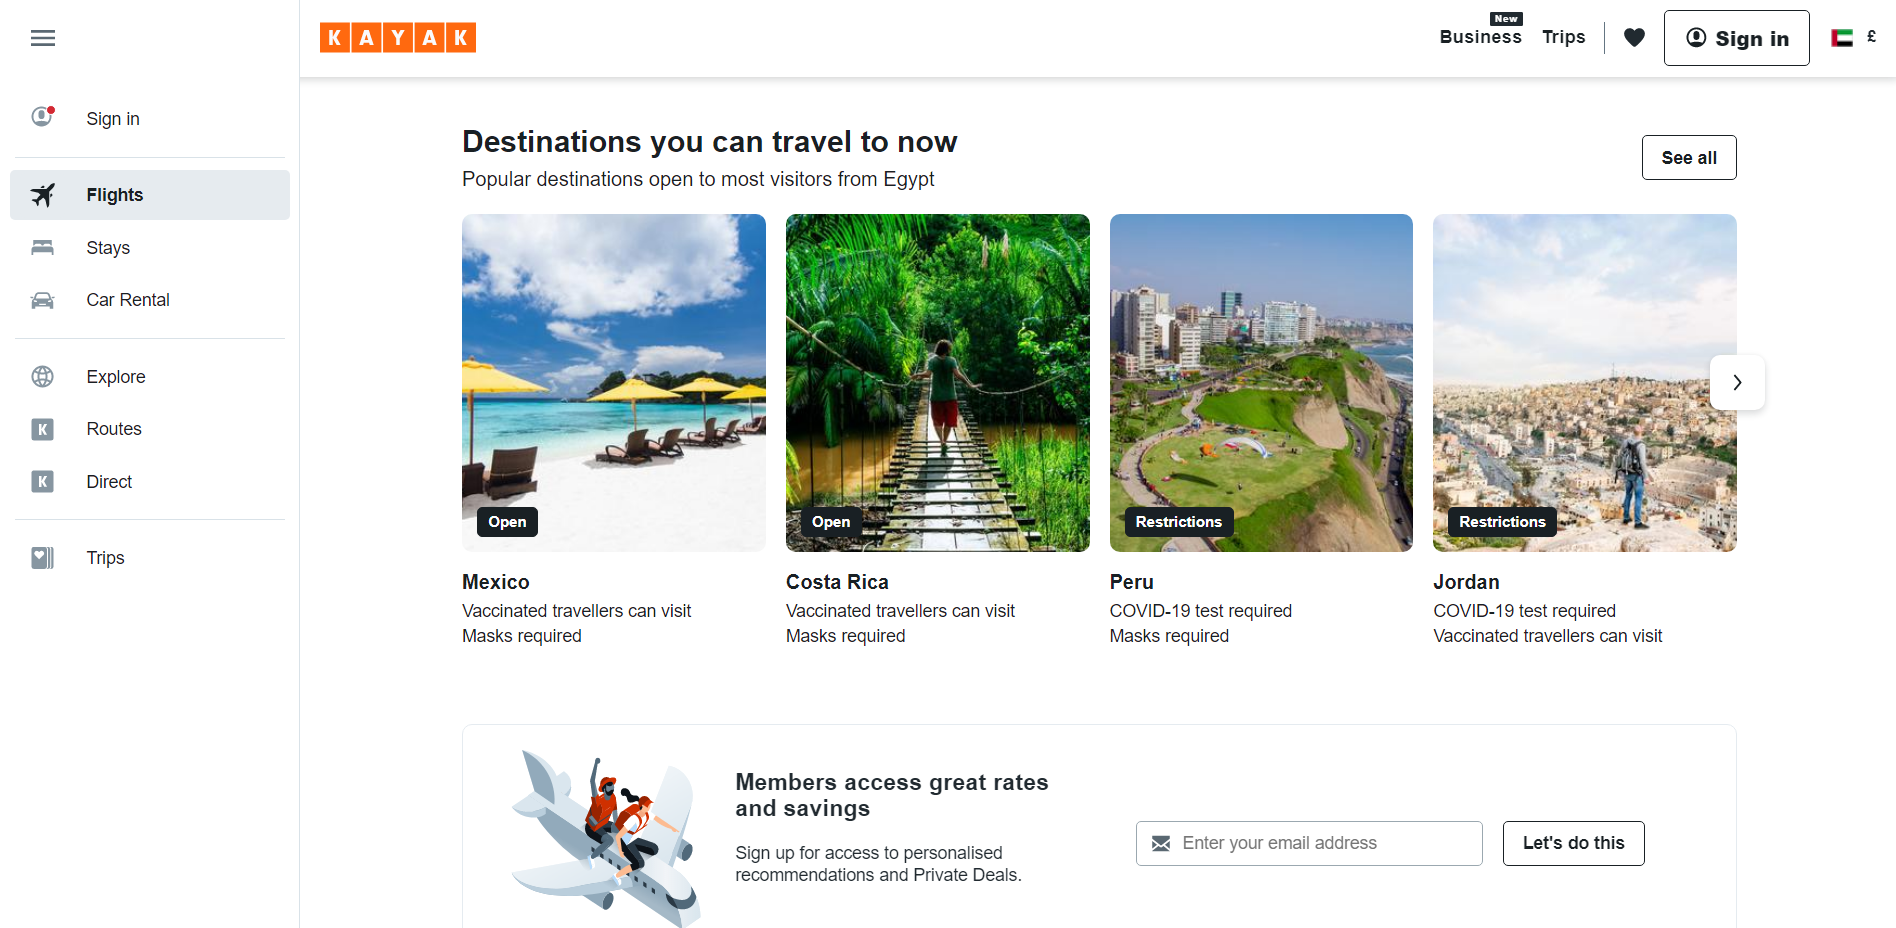This screenshot has width=1896, height=928.
Task: Open the country and currency selector flag
Action: (1842, 38)
